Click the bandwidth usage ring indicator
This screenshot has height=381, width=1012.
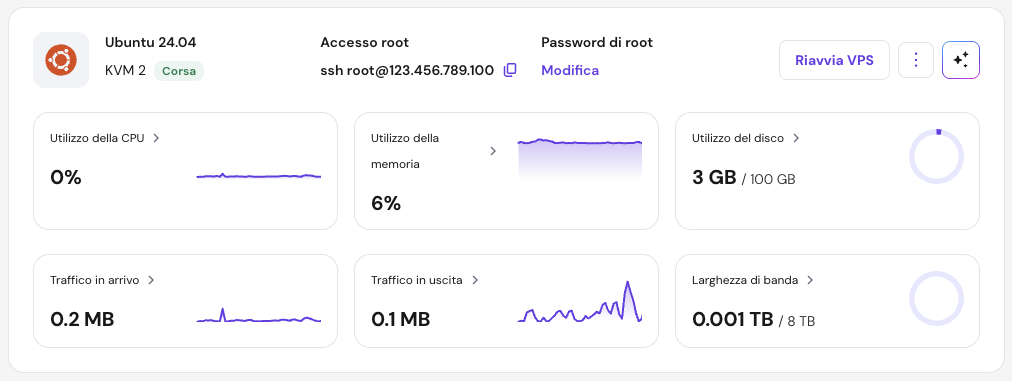[936, 299]
